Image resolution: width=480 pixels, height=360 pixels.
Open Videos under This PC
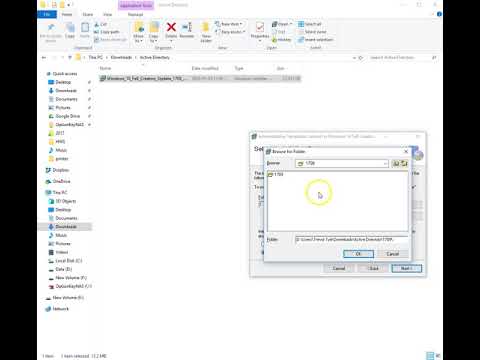[61, 252]
